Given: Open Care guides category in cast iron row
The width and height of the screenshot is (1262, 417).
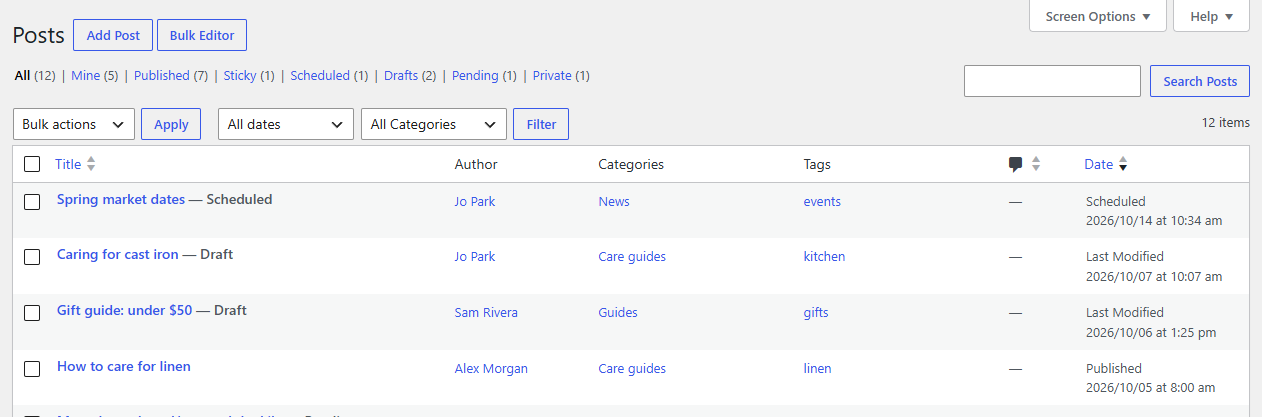Looking at the screenshot, I should (632, 256).
